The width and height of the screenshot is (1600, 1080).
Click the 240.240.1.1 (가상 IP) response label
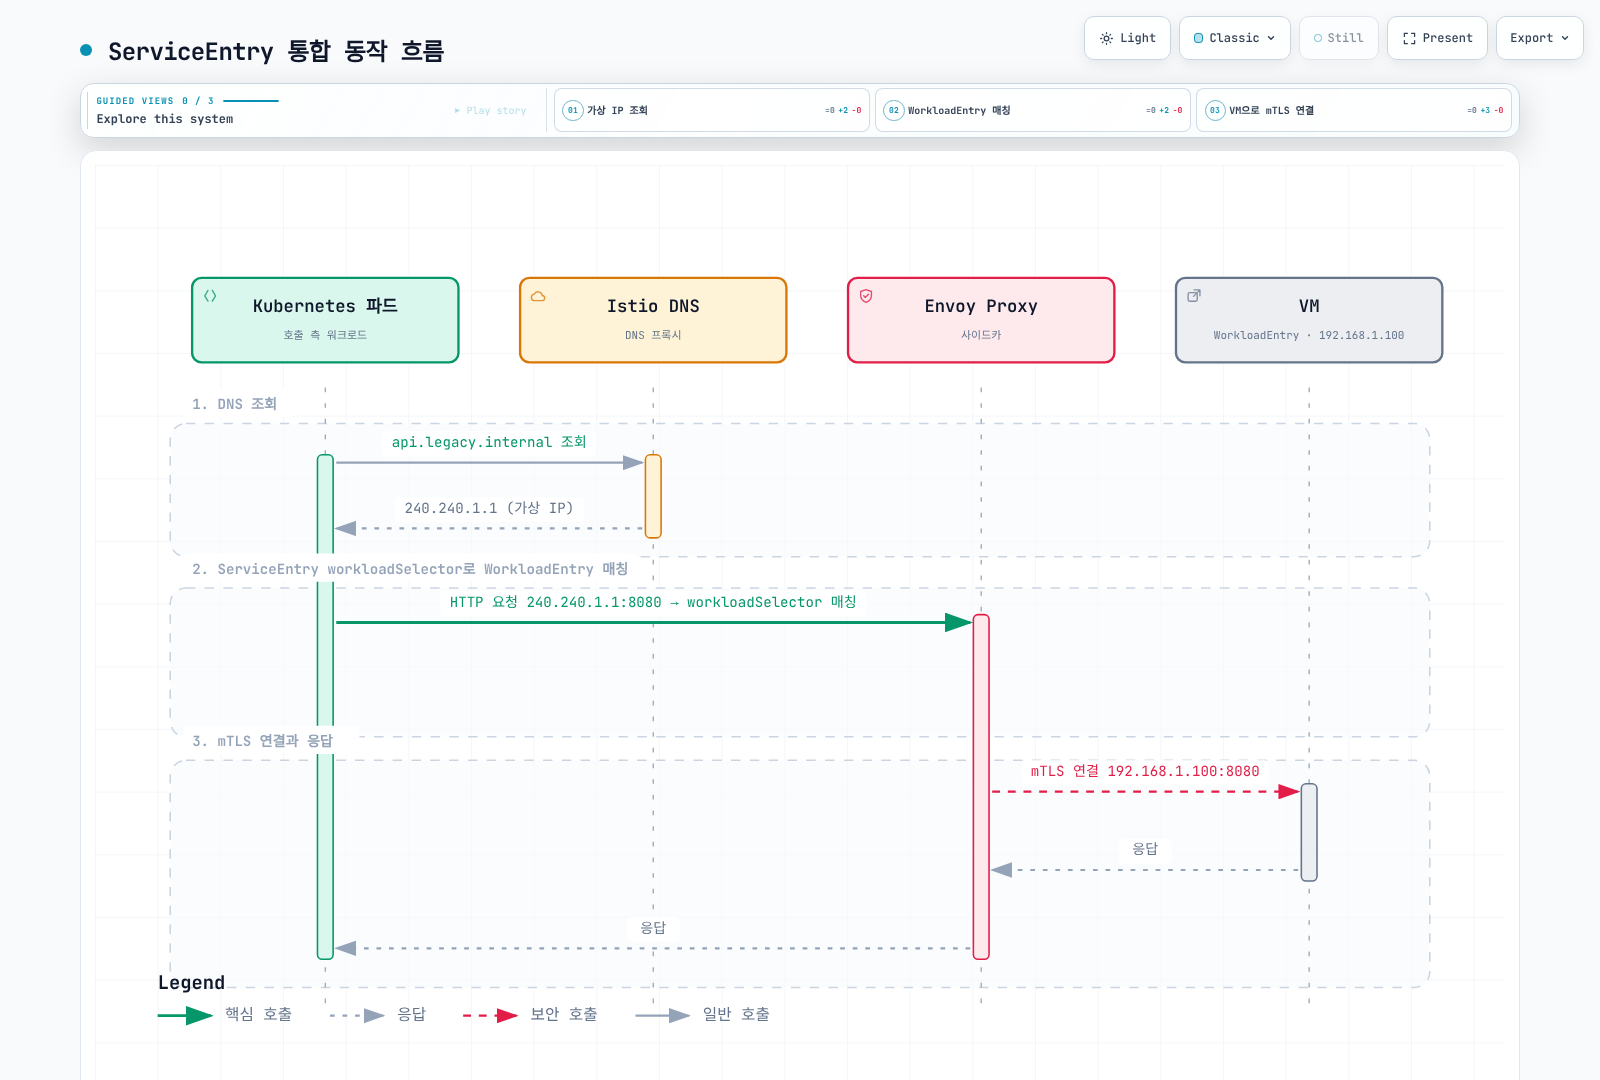click(x=489, y=508)
